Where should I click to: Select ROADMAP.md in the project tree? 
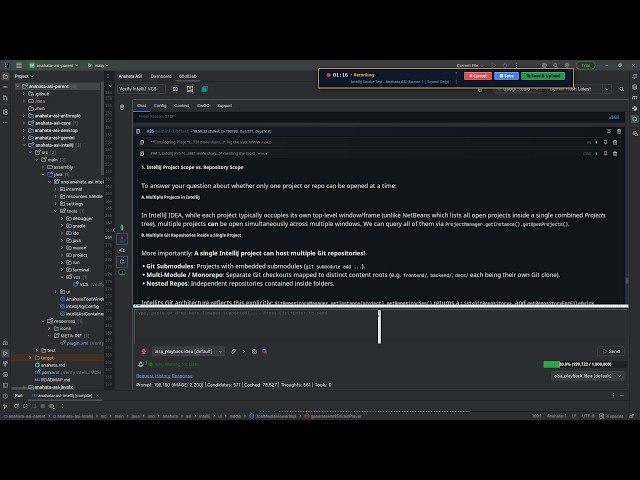pos(52,380)
